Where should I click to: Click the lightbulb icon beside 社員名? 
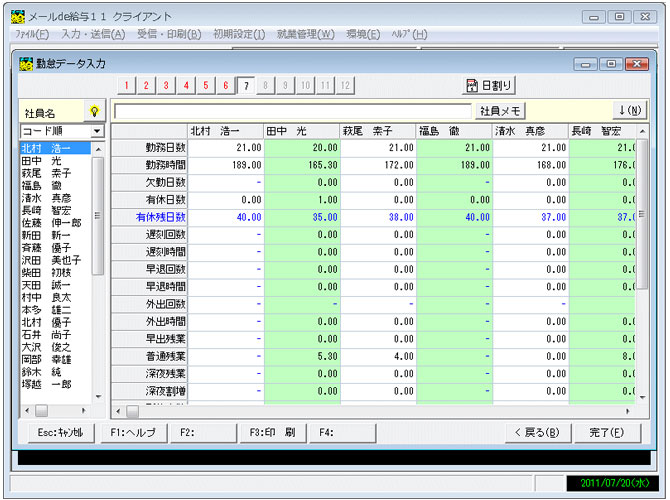(x=94, y=112)
